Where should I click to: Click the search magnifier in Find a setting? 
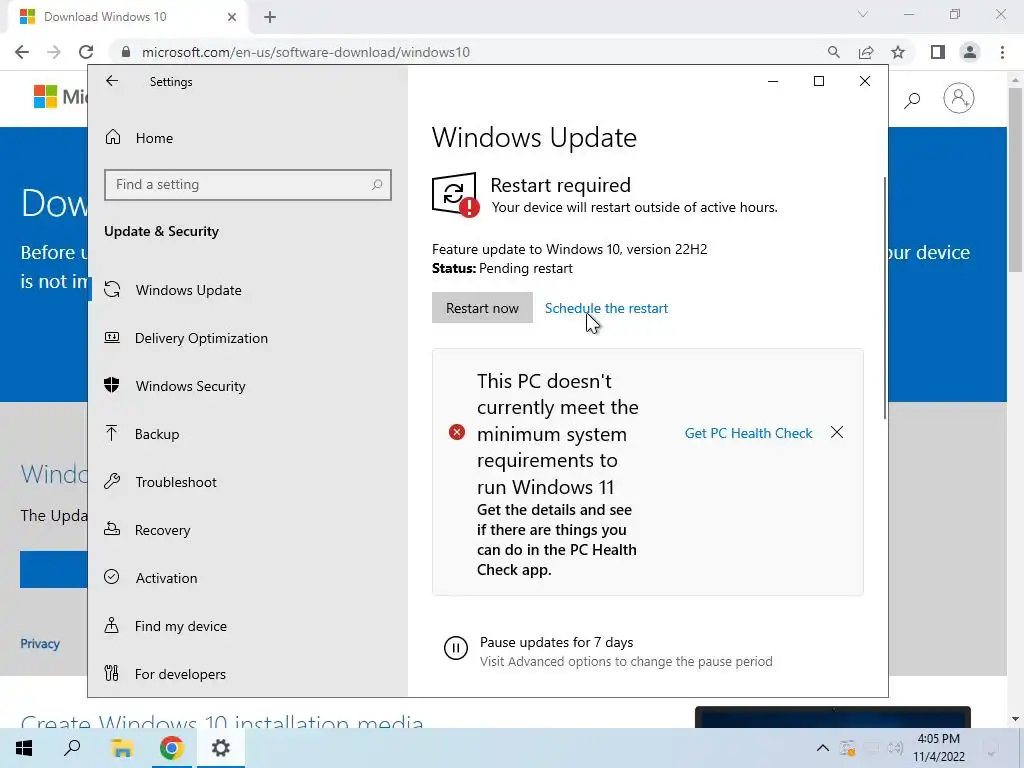[x=377, y=185]
